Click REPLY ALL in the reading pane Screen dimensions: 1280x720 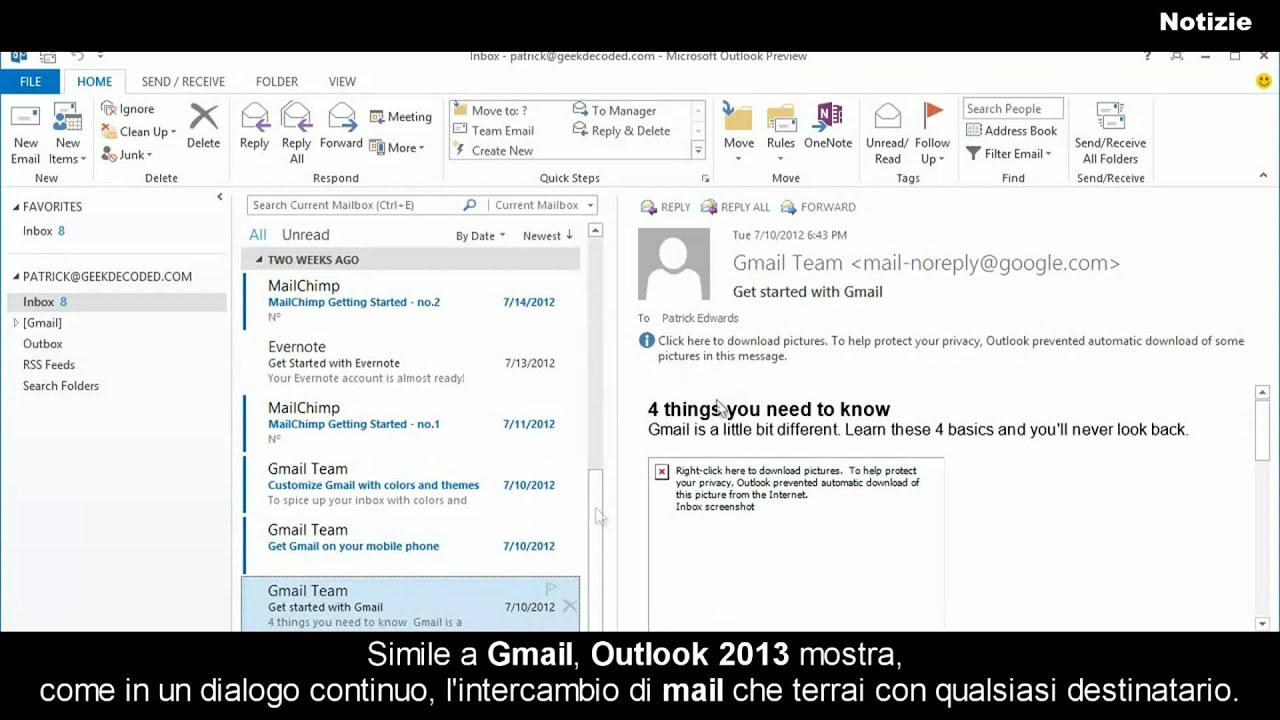[x=735, y=207]
